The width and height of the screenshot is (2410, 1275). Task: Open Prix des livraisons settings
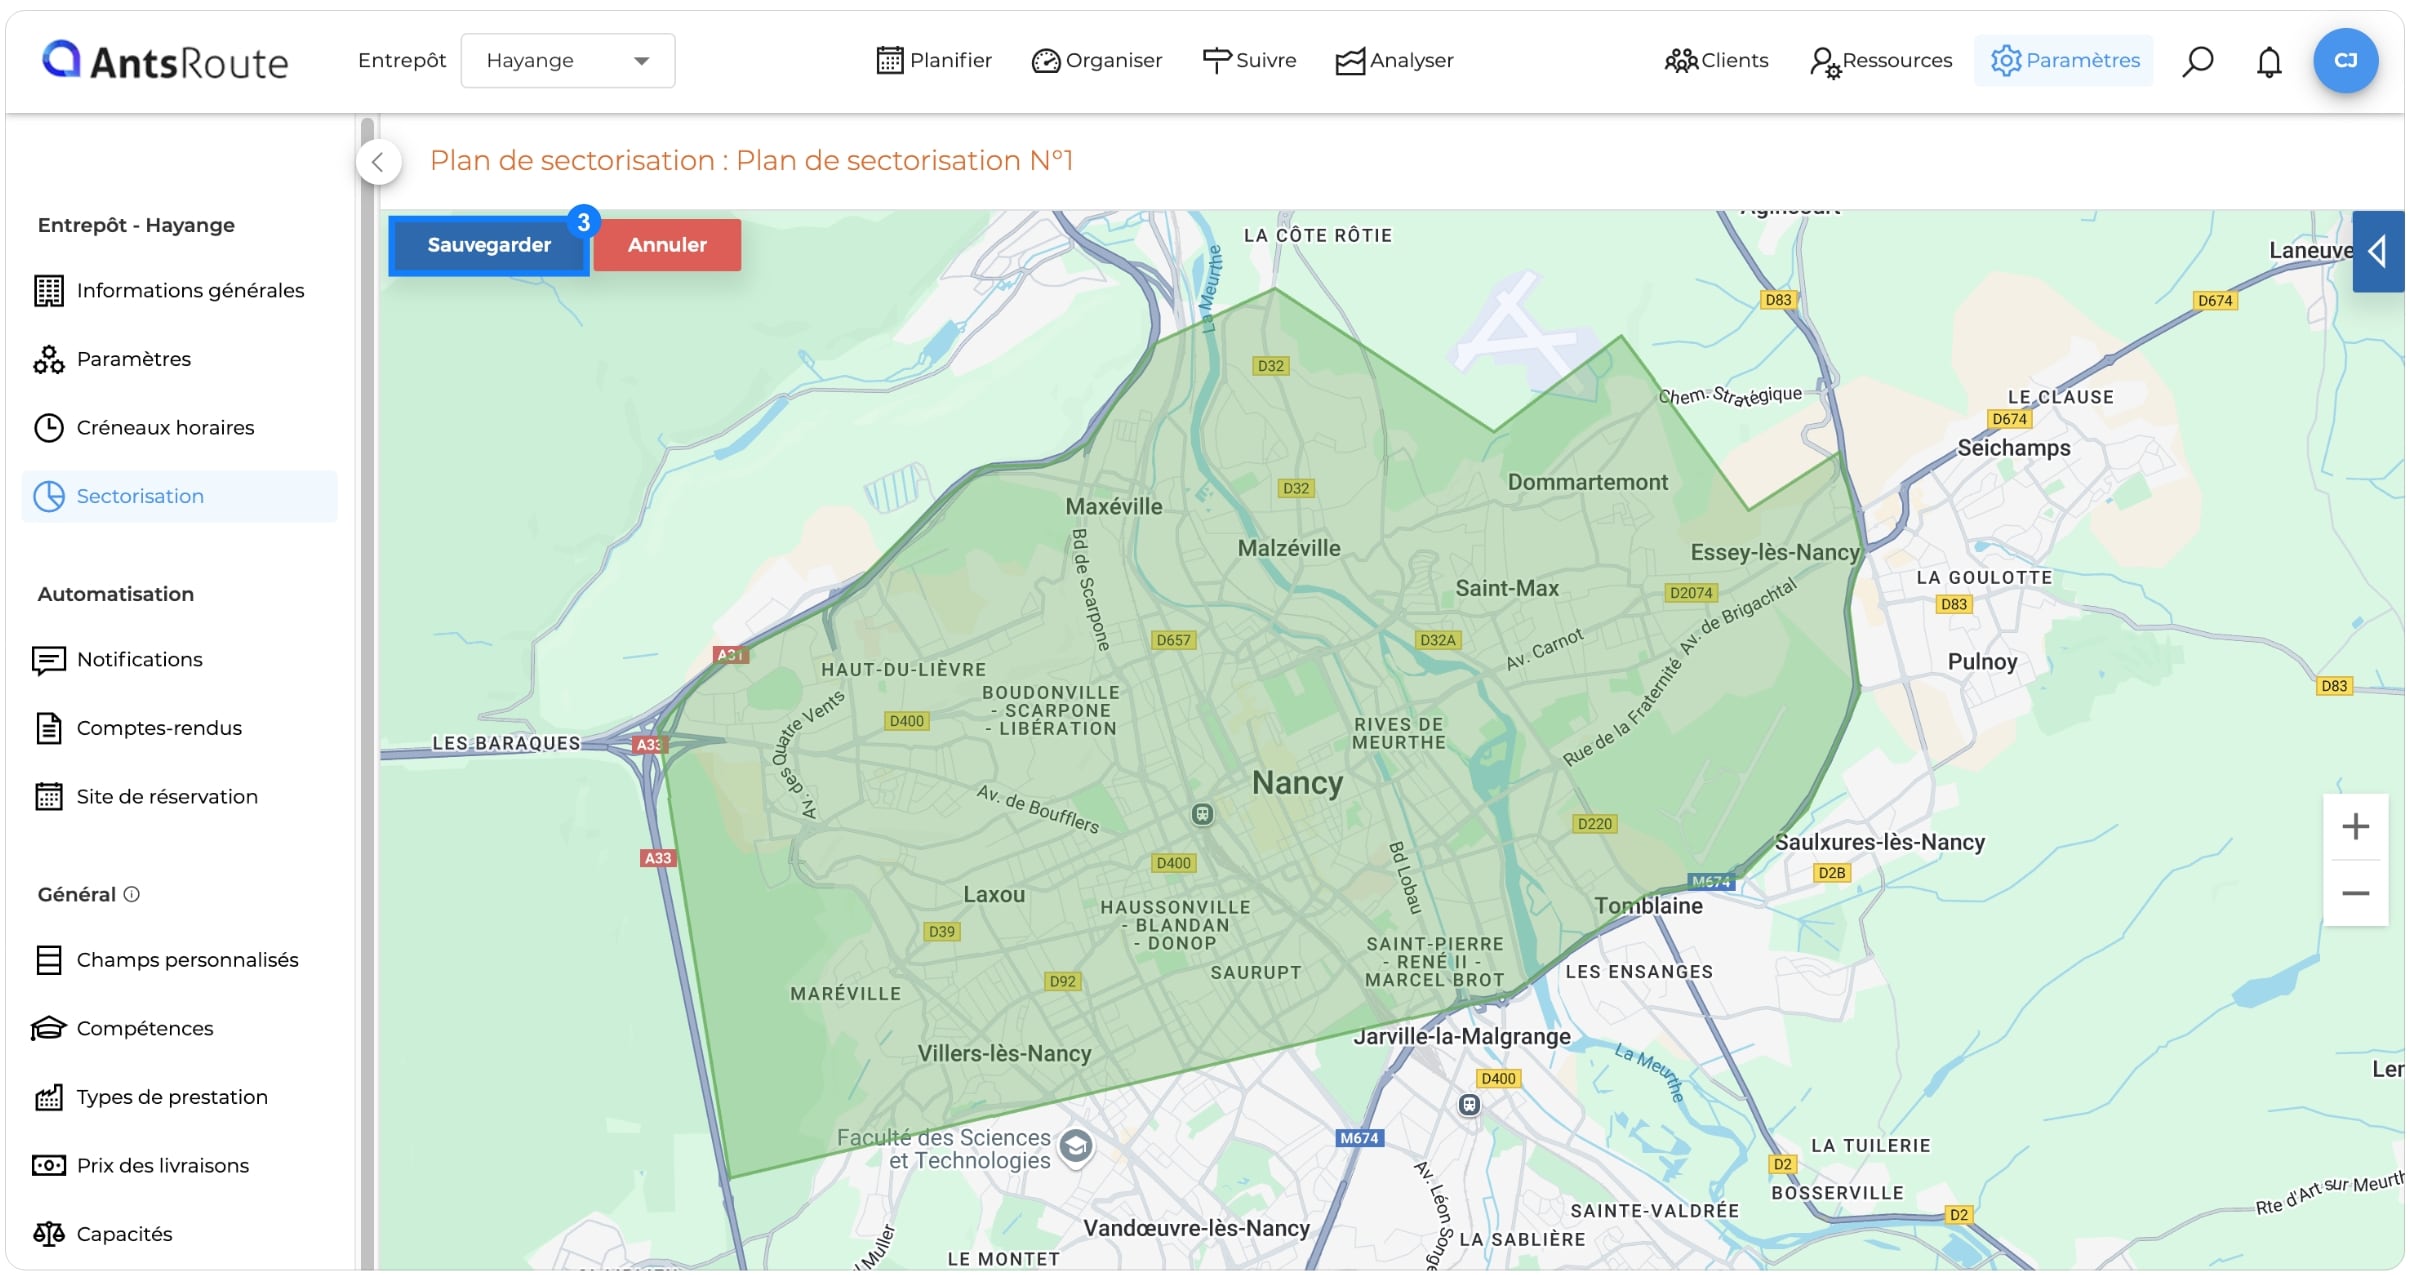[x=179, y=1166]
